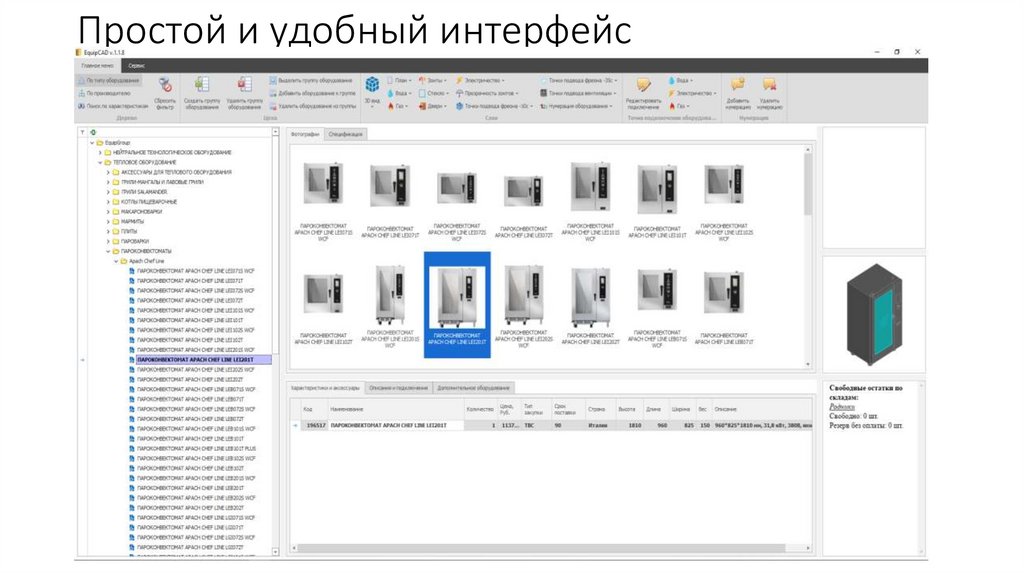Image resolution: width=1024 pixels, height=574 pixels.
Task: Select tree item ПАРОКОНВЕКТОМАТ APACH CHEF LINE LEI201T
Action: pos(195,360)
